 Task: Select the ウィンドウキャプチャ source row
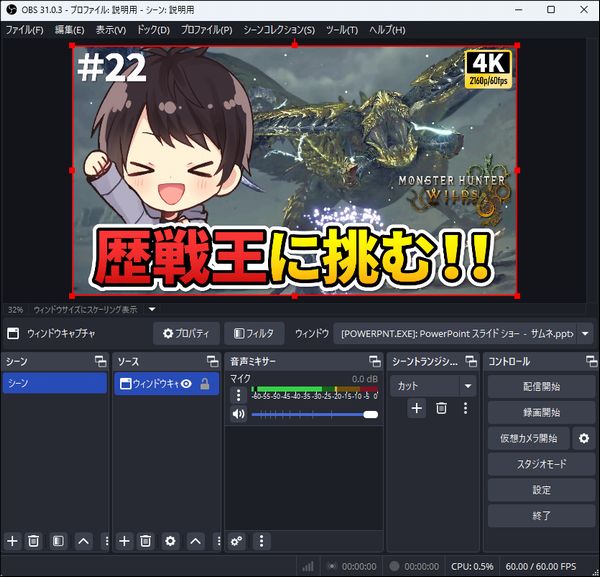pyautogui.click(x=166, y=384)
